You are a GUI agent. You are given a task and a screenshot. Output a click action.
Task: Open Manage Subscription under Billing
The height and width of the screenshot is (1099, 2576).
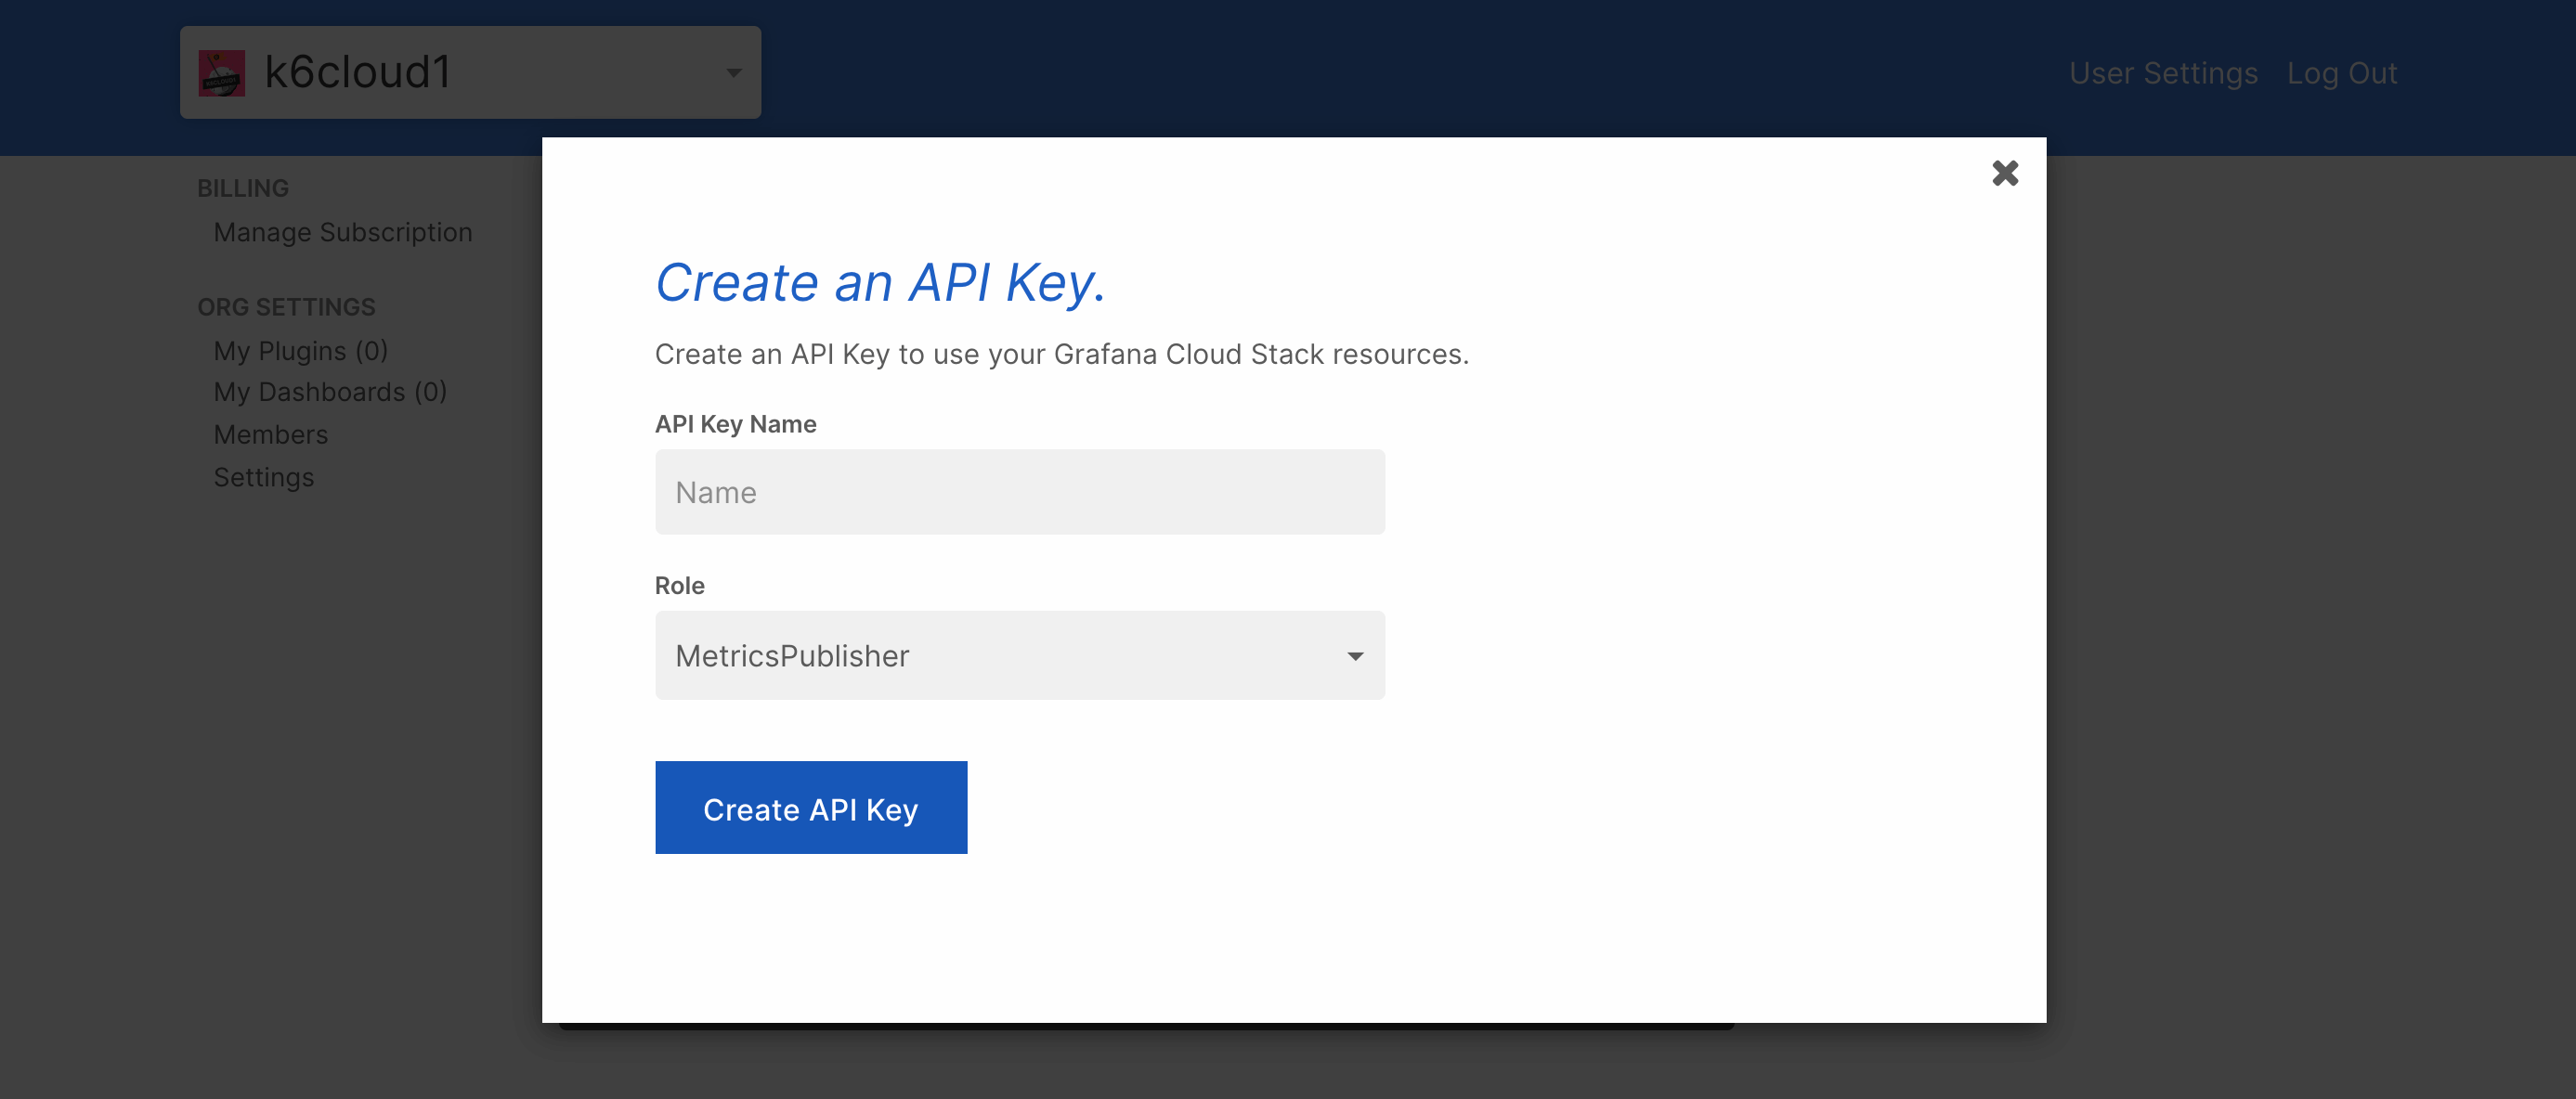[343, 232]
